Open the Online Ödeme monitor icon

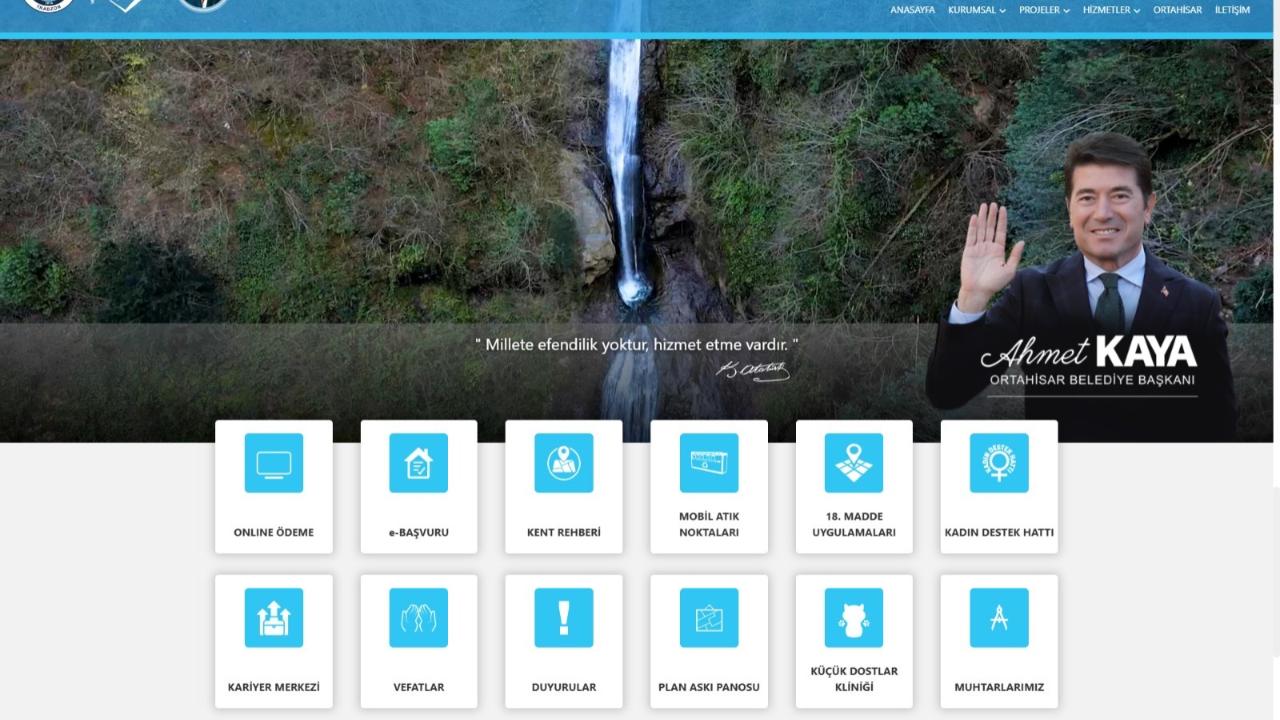[x=273, y=463]
